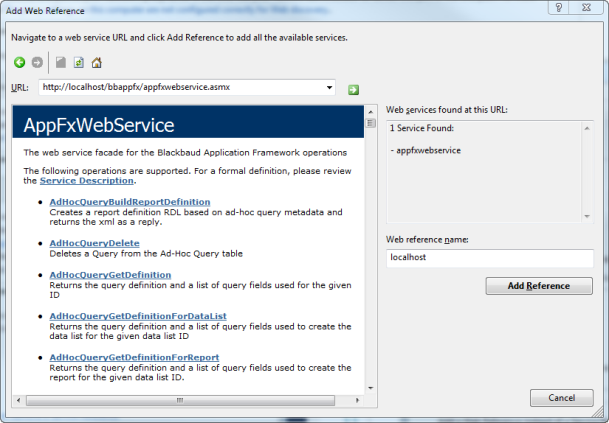Follow the AdHocQueryGetDefinitionForDataList link
The width and height of the screenshot is (609, 423).
[x=138, y=316]
